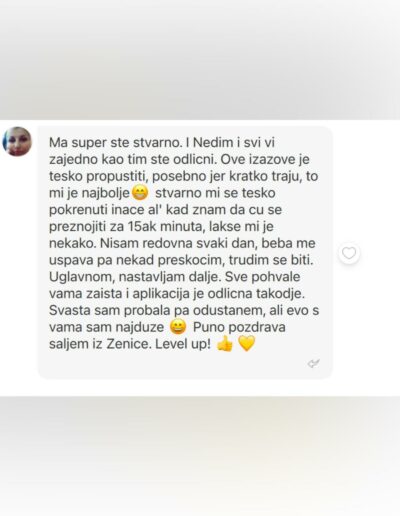Click the word "Zenice" in the message
This screenshot has width=400, height=516.
click(x=128, y=344)
